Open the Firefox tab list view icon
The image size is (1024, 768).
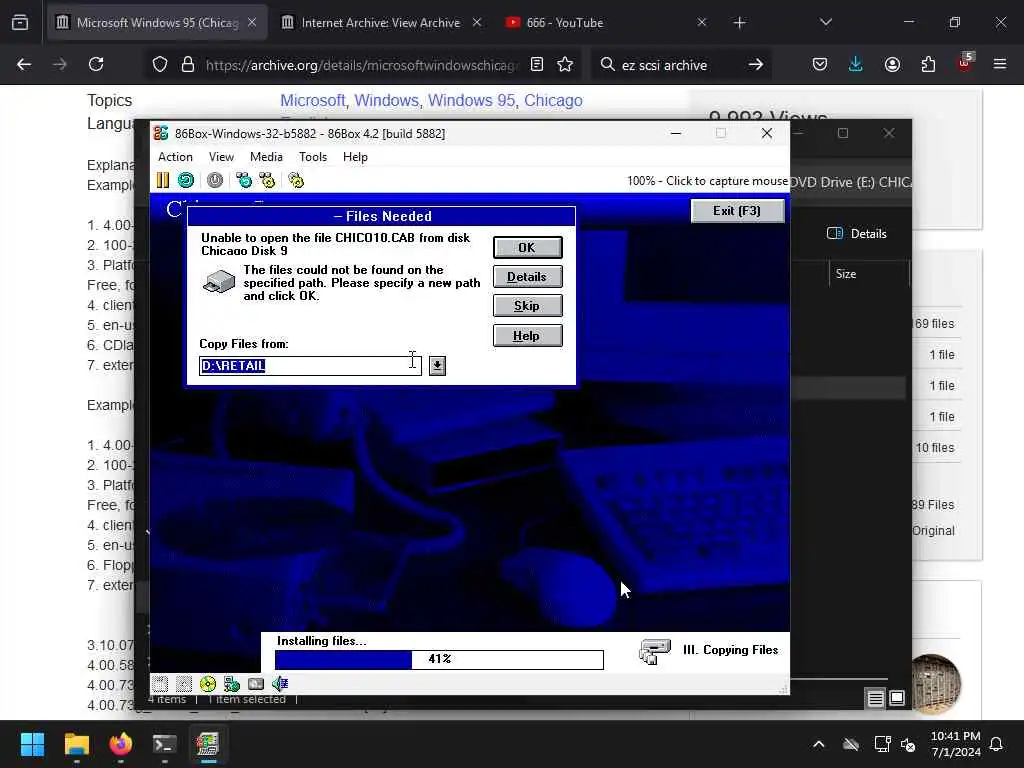coord(20,23)
